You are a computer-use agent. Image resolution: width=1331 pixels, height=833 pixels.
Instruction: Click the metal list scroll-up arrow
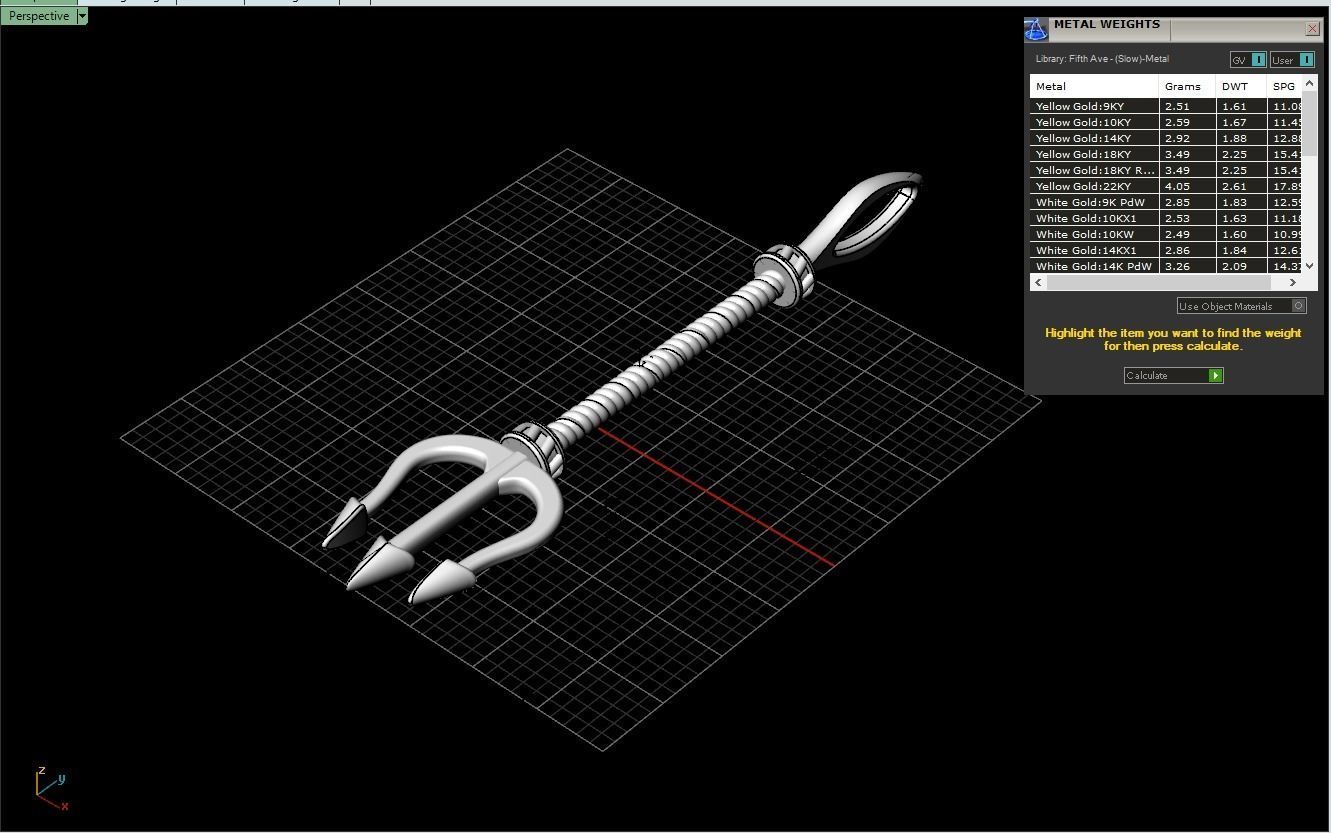(1310, 83)
